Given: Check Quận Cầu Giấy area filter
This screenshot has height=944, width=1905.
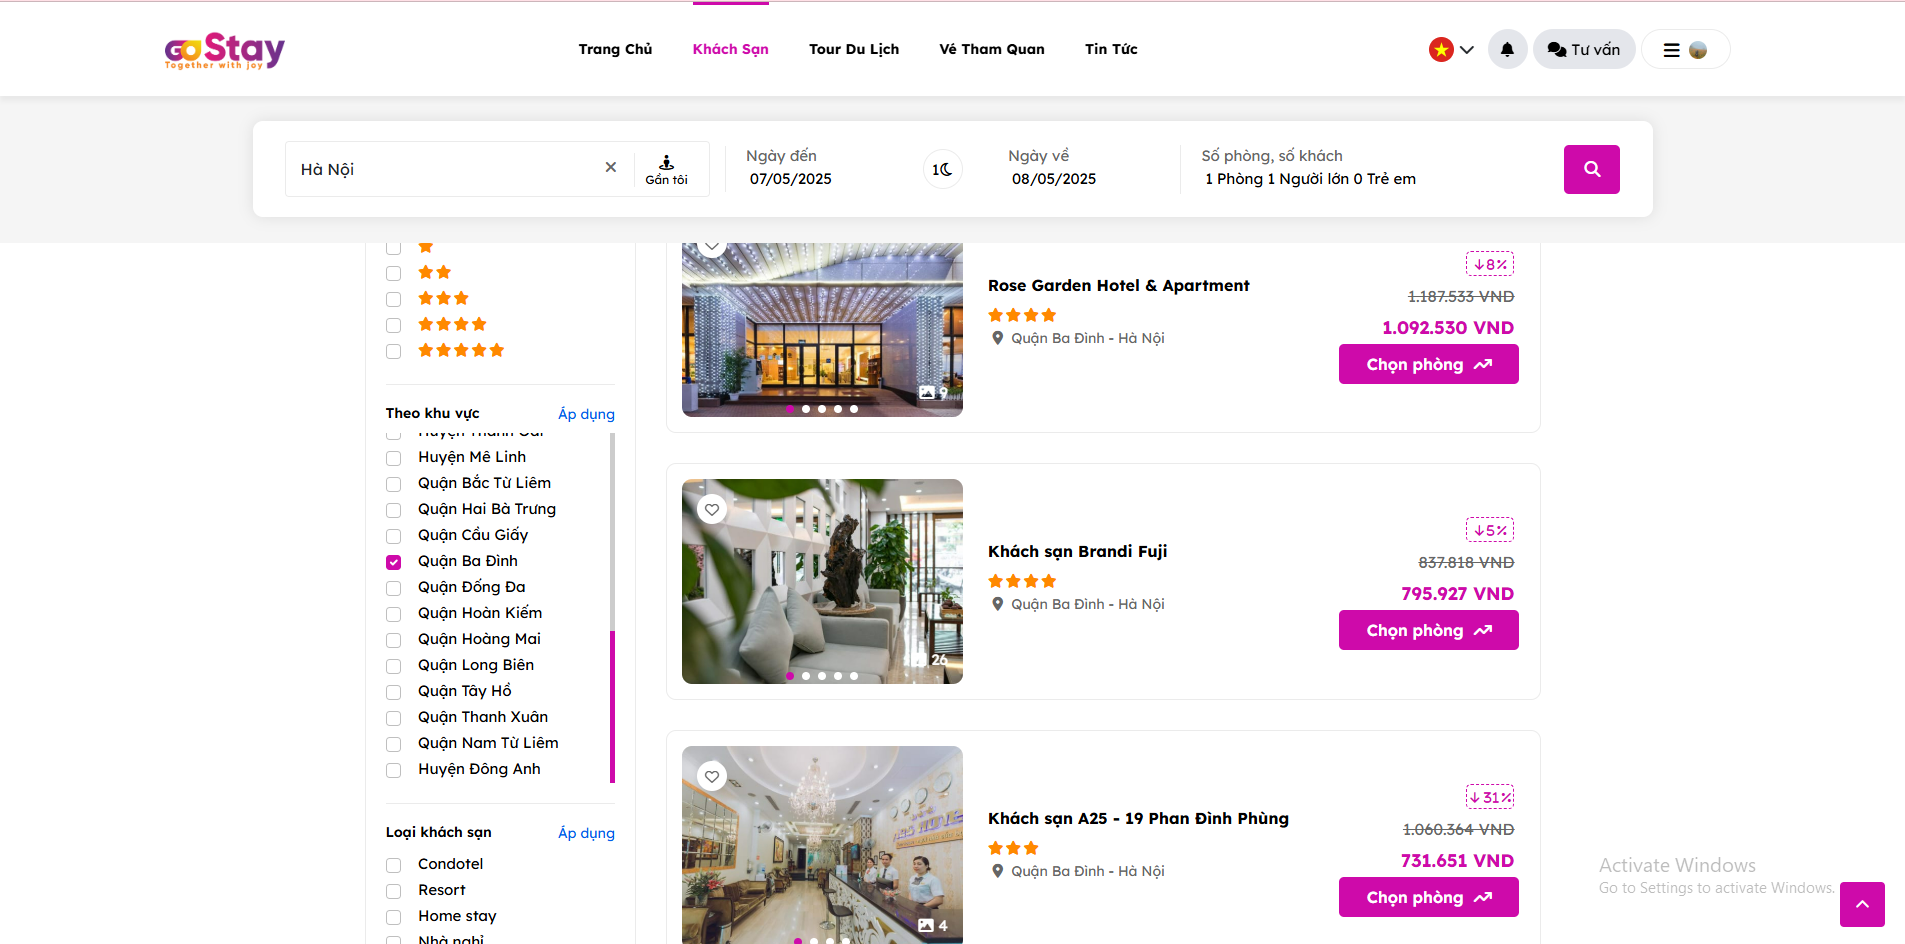Looking at the screenshot, I should (x=394, y=536).
